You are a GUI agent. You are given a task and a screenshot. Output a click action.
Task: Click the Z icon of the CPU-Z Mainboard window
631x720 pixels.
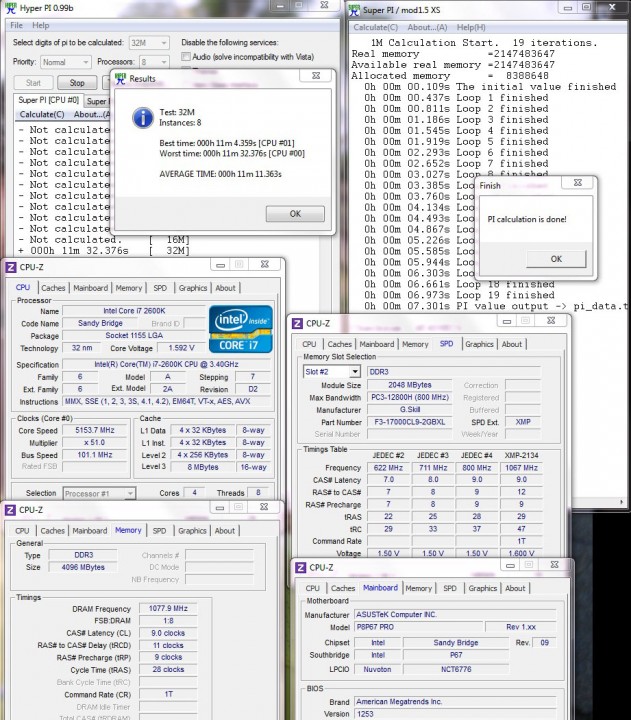point(300,568)
